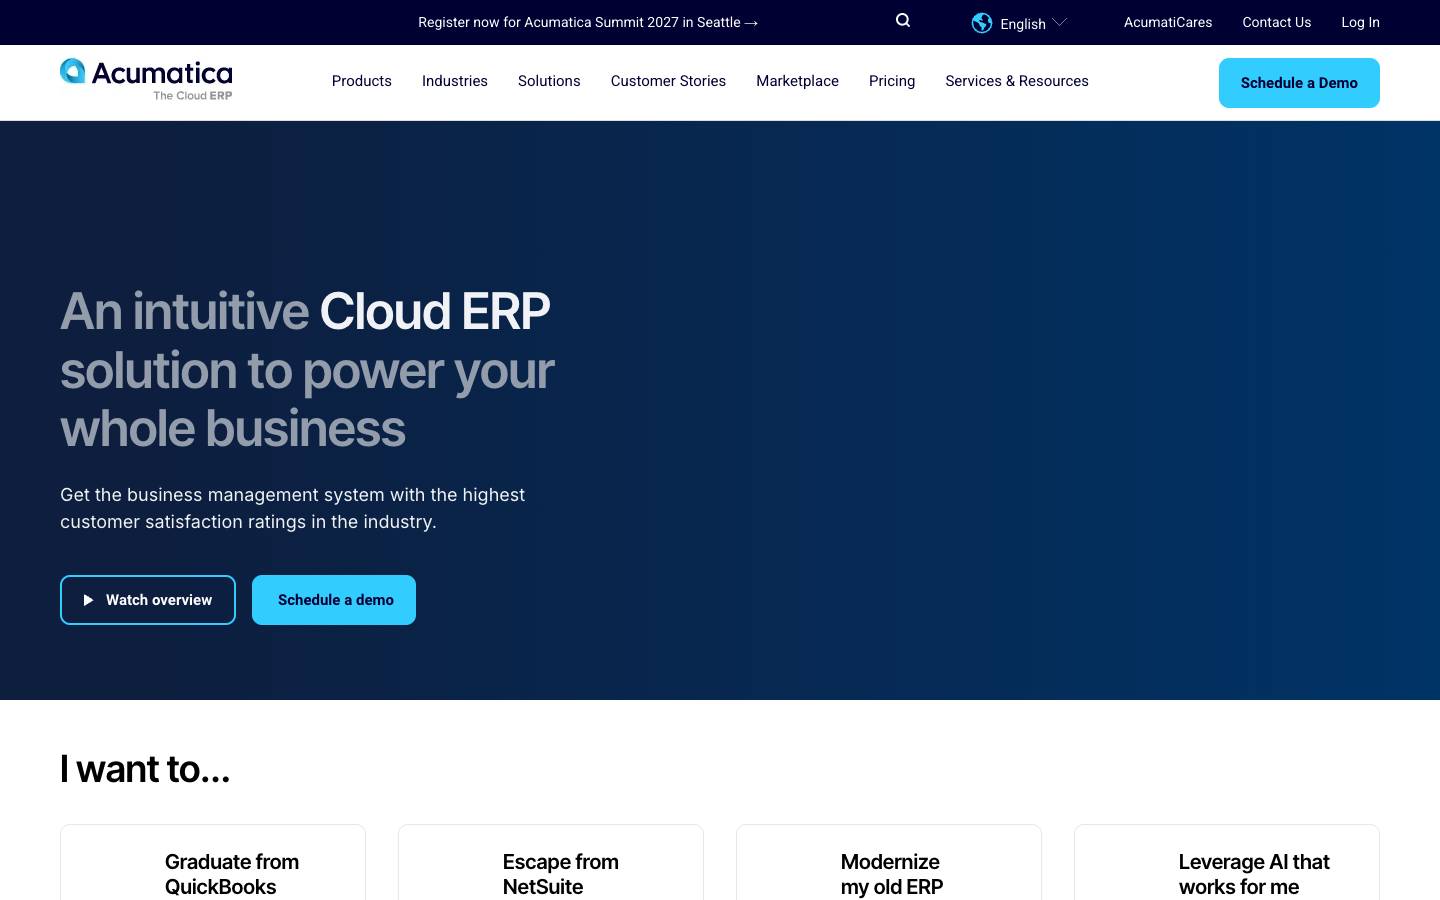
Task: Open the Products menu
Action: 362,81
